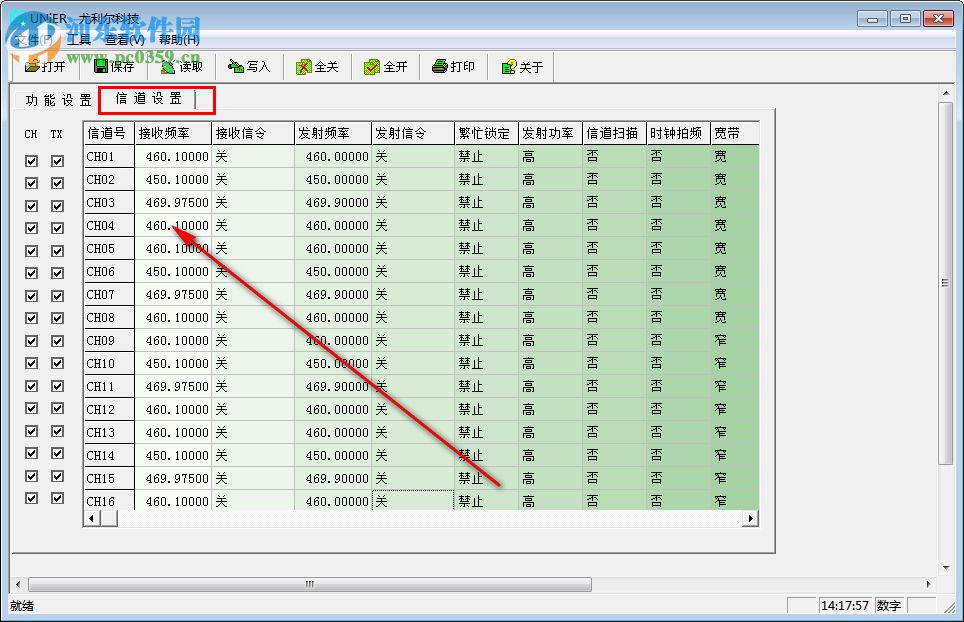The width and height of the screenshot is (964, 622).
Task: Click the 宽带 column header
Action: click(735, 133)
